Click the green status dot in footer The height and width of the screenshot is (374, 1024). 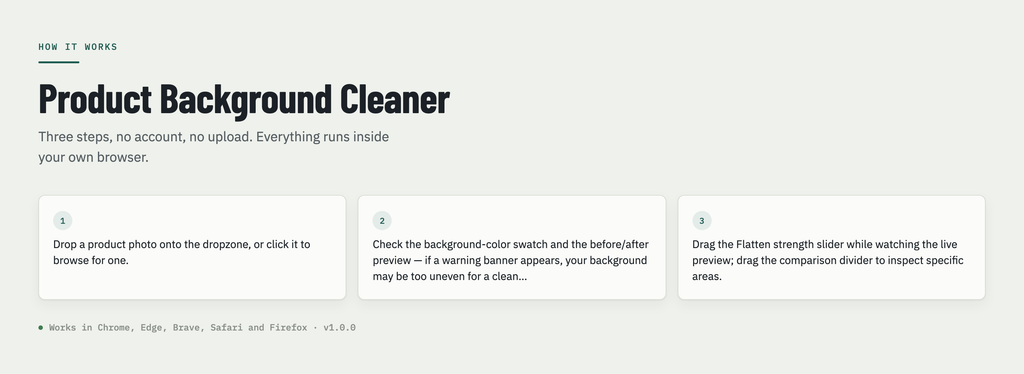pos(40,328)
